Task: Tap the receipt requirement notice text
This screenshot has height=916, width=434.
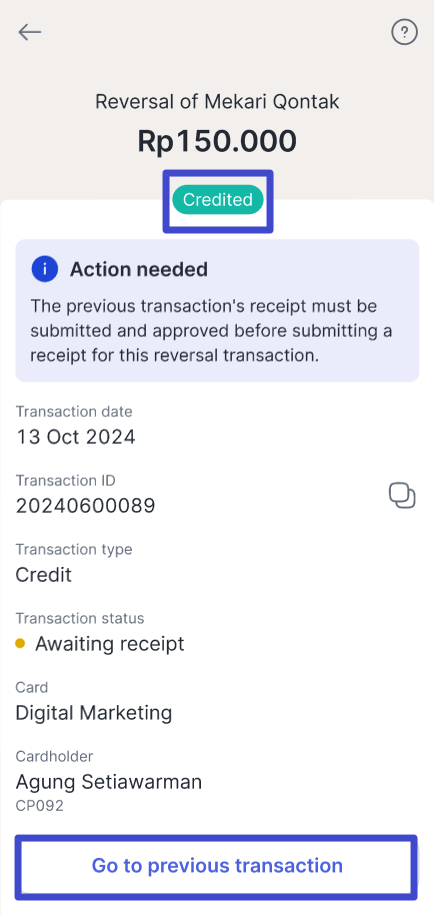Action: click(211, 331)
